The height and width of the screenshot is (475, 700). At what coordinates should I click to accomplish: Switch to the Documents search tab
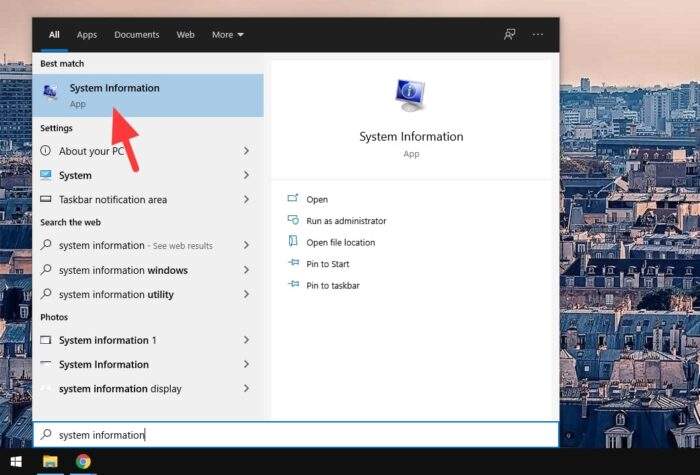[137, 34]
